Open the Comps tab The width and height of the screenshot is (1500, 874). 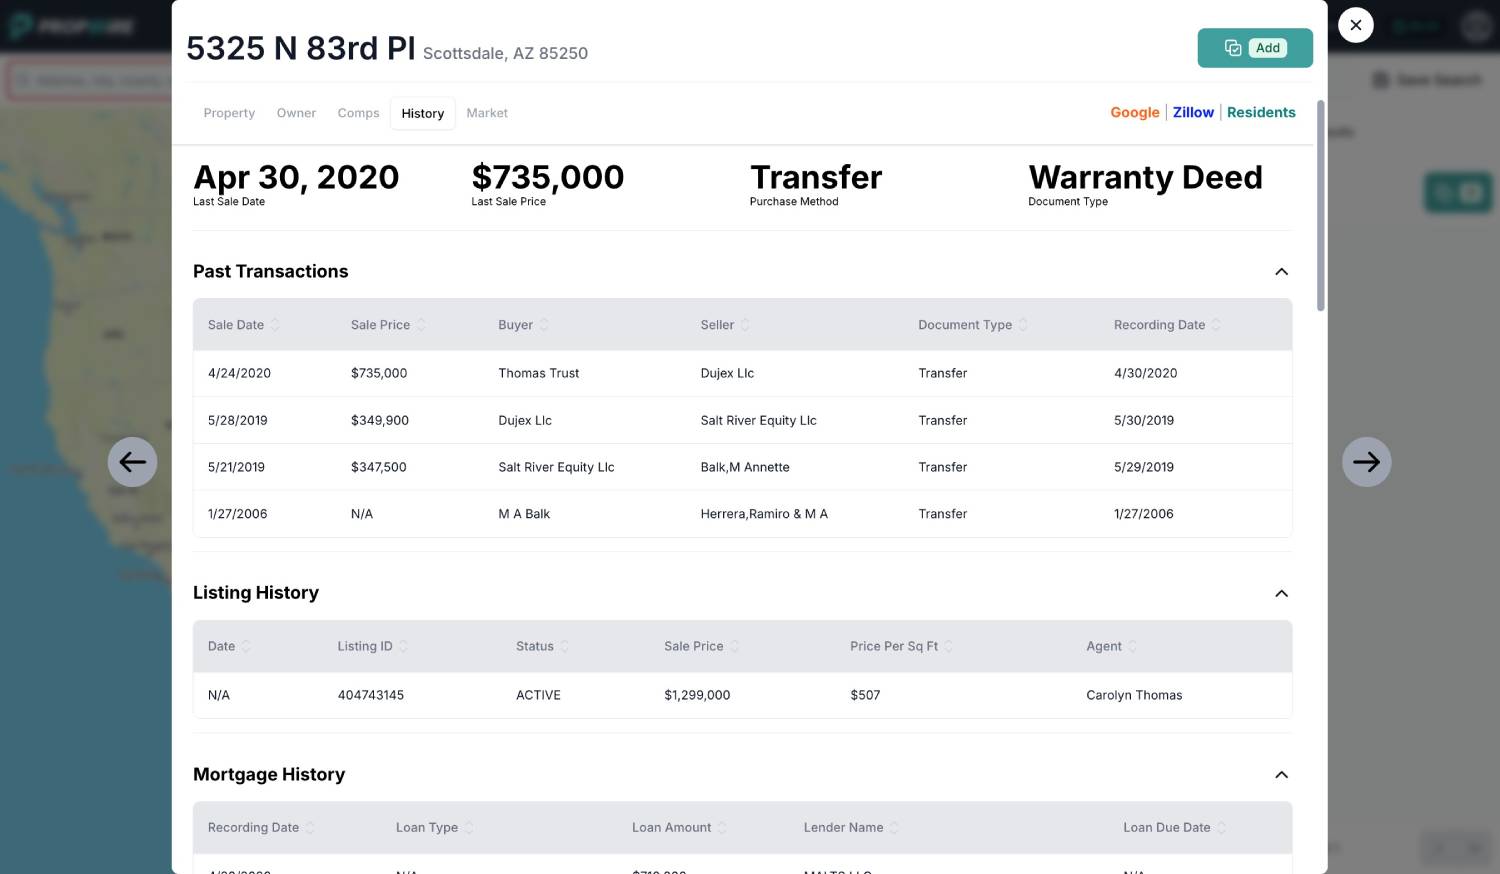tap(358, 113)
